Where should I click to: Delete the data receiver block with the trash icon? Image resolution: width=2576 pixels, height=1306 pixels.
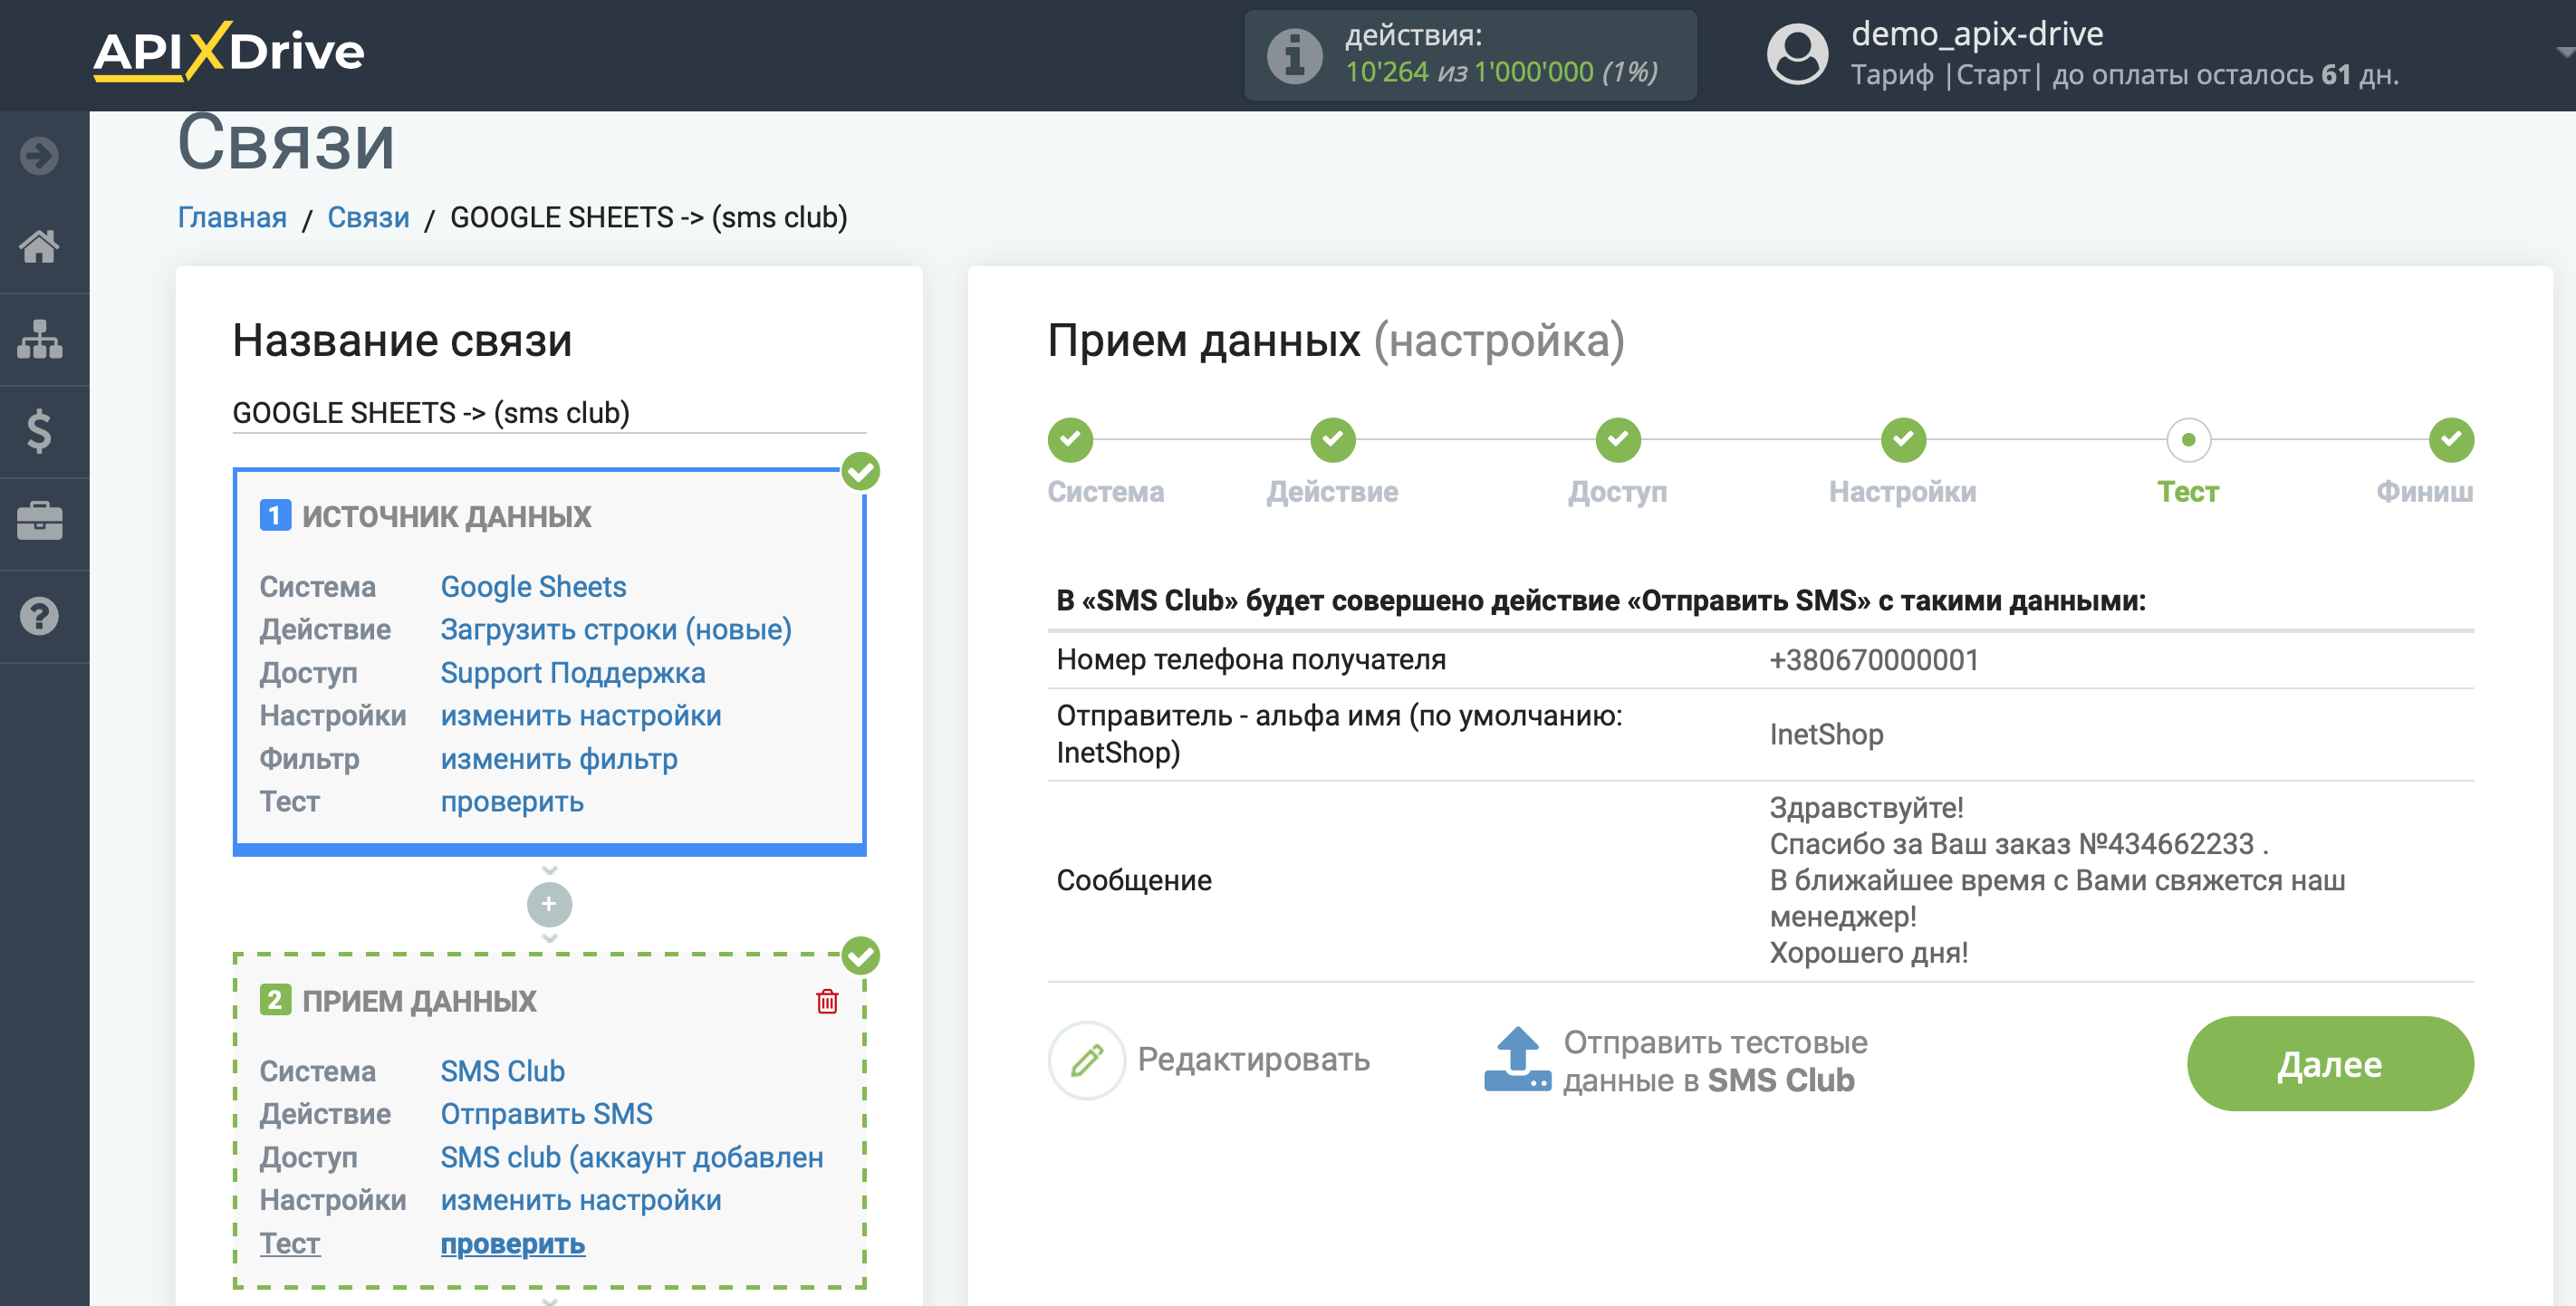pyautogui.click(x=827, y=1001)
